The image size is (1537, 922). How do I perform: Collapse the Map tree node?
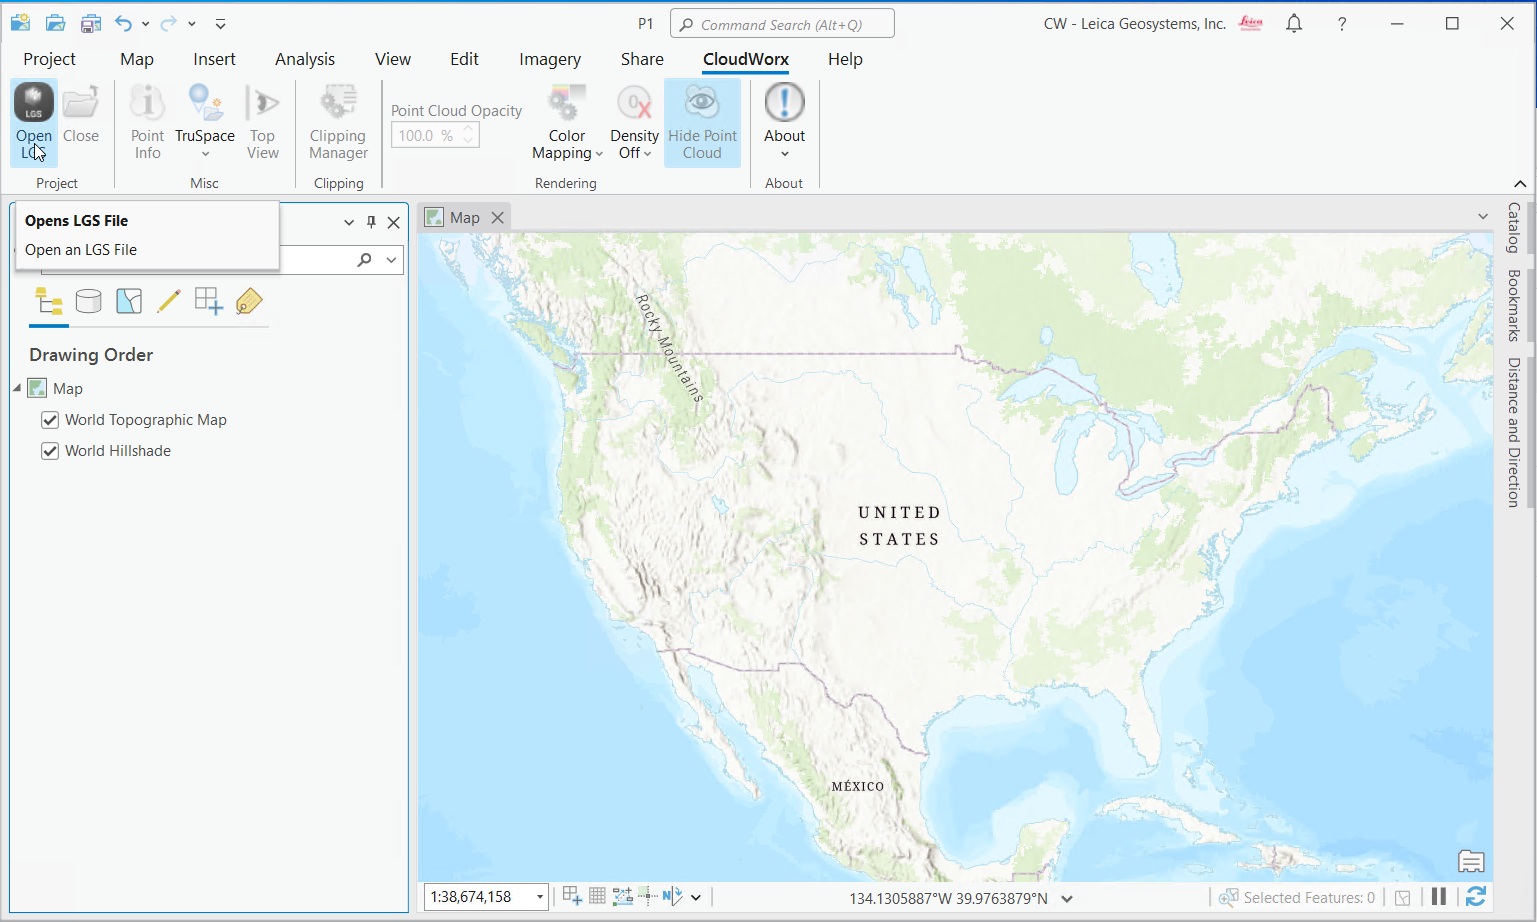tap(17, 388)
